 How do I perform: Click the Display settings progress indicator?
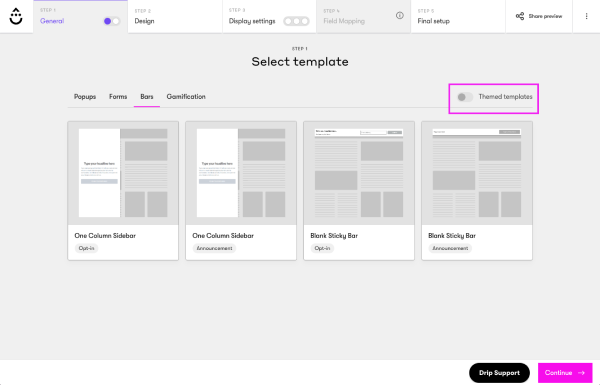click(x=296, y=21)
